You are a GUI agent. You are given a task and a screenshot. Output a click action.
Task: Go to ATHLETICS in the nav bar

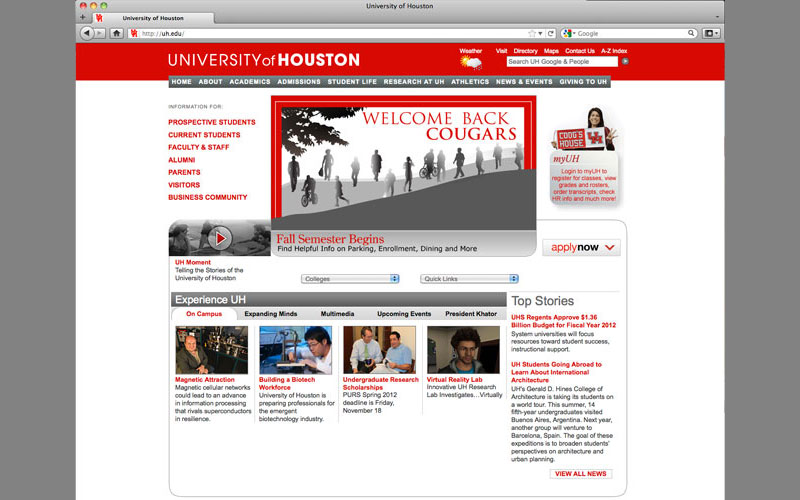(470, 82)
